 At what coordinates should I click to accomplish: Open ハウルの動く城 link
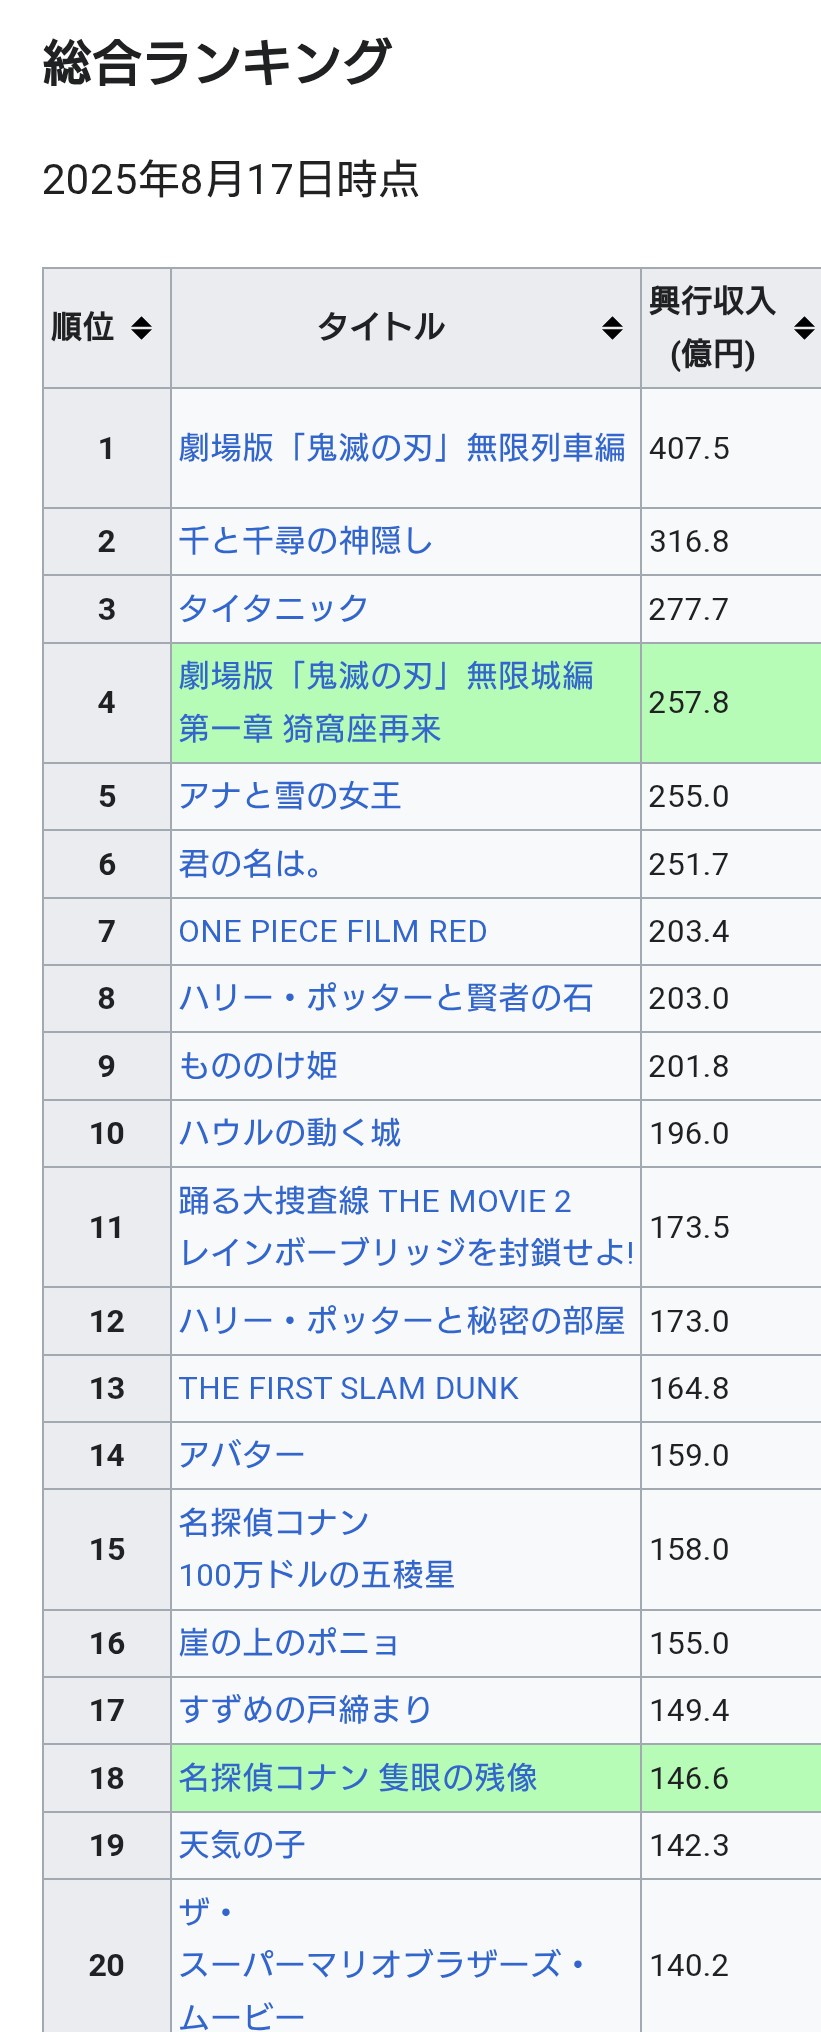click(x=289, y=1133)
